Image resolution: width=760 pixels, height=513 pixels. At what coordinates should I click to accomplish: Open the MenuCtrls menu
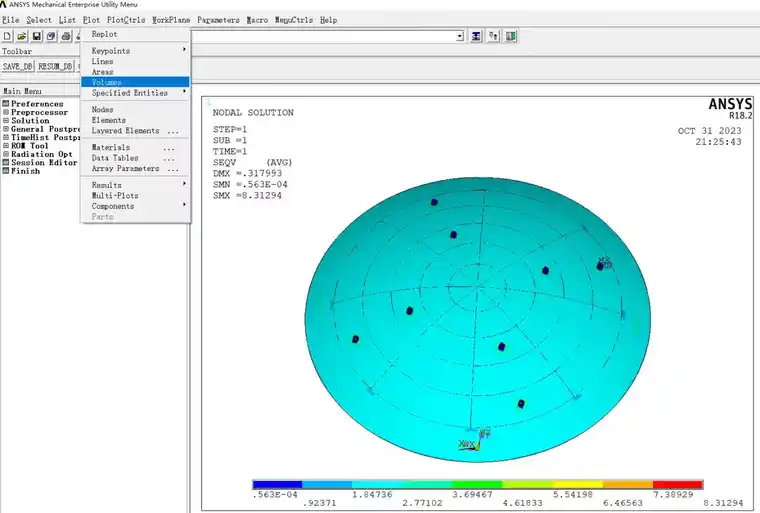pyautogui.click(x=294, y=20)
